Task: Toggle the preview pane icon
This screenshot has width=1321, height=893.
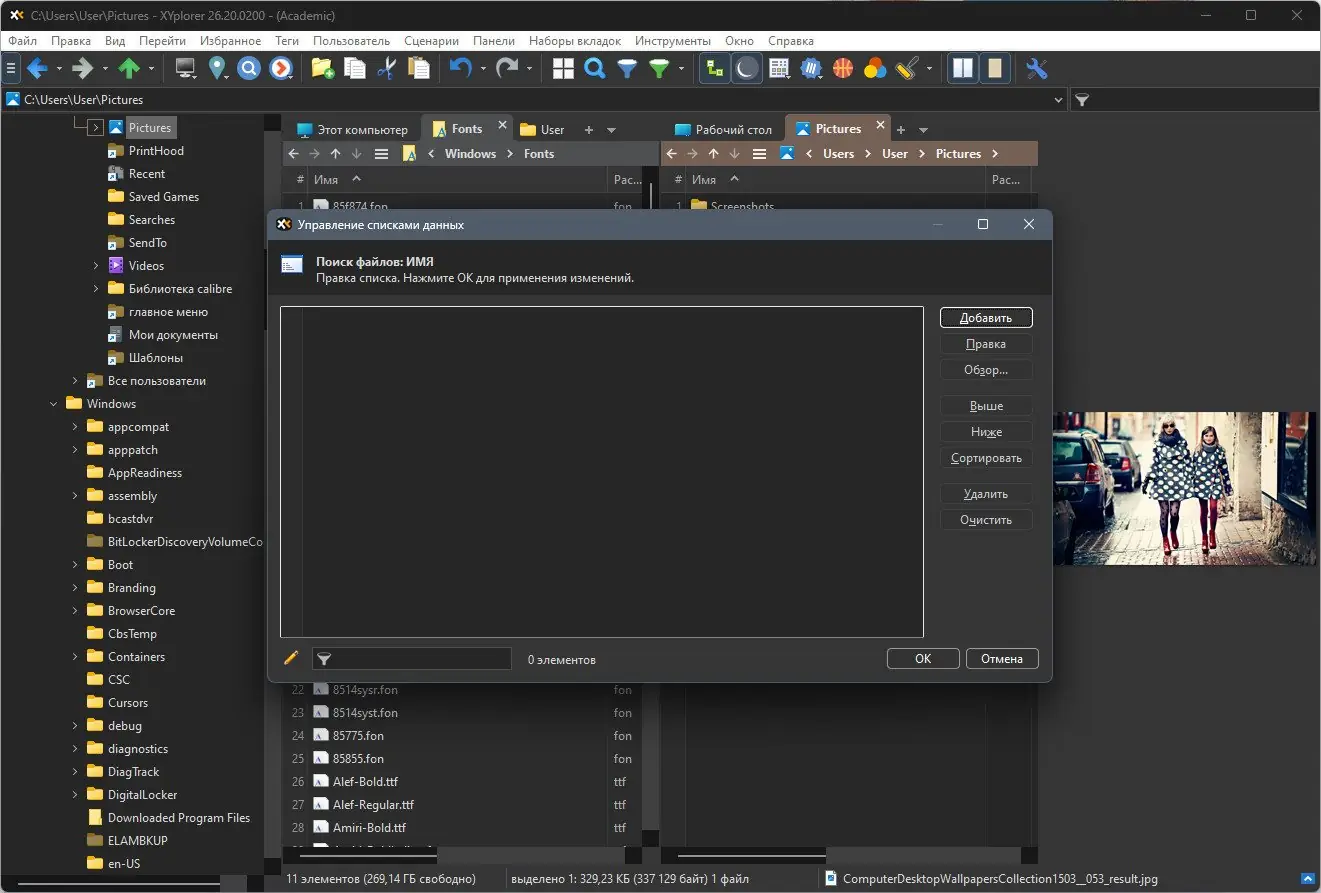Action: click(x=995, y=68)
